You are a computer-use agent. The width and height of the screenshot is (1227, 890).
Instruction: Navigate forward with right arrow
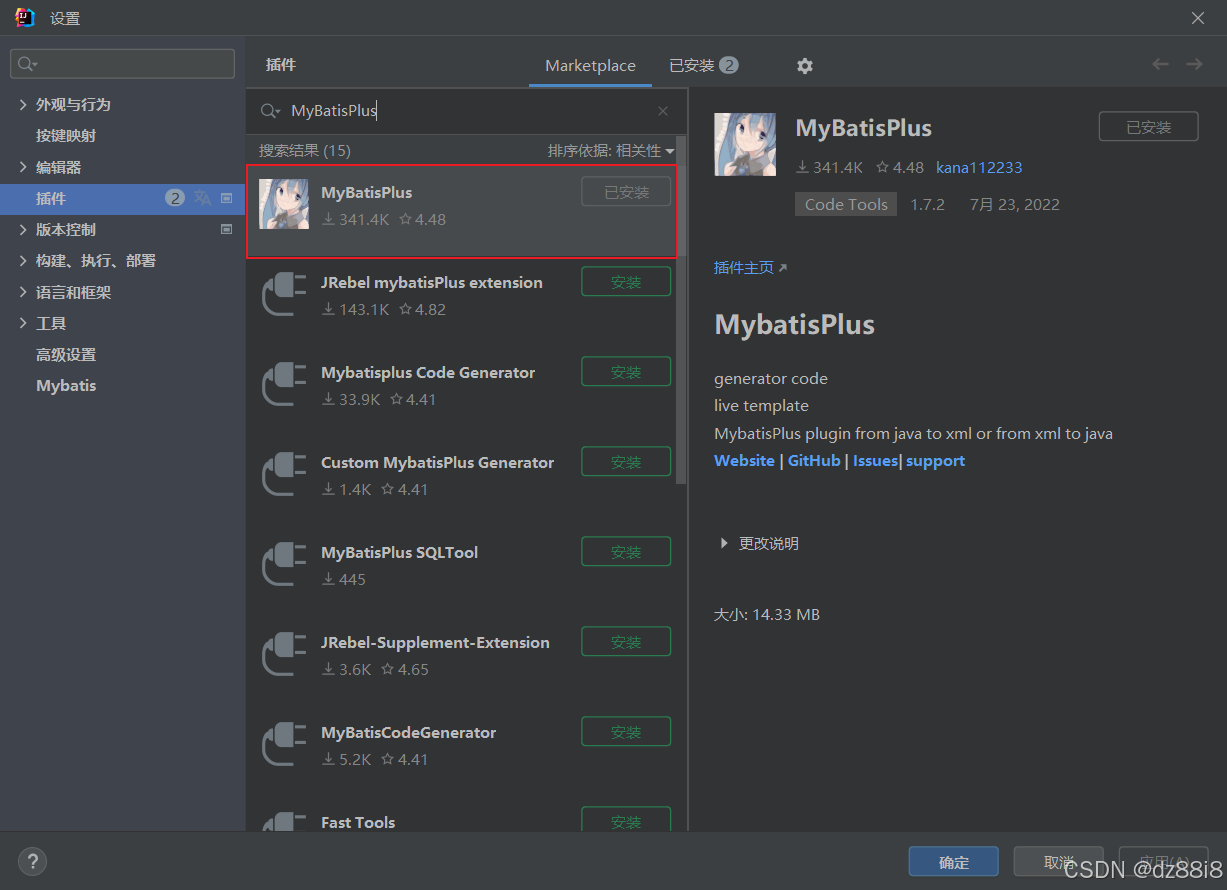click(1194, 64)
